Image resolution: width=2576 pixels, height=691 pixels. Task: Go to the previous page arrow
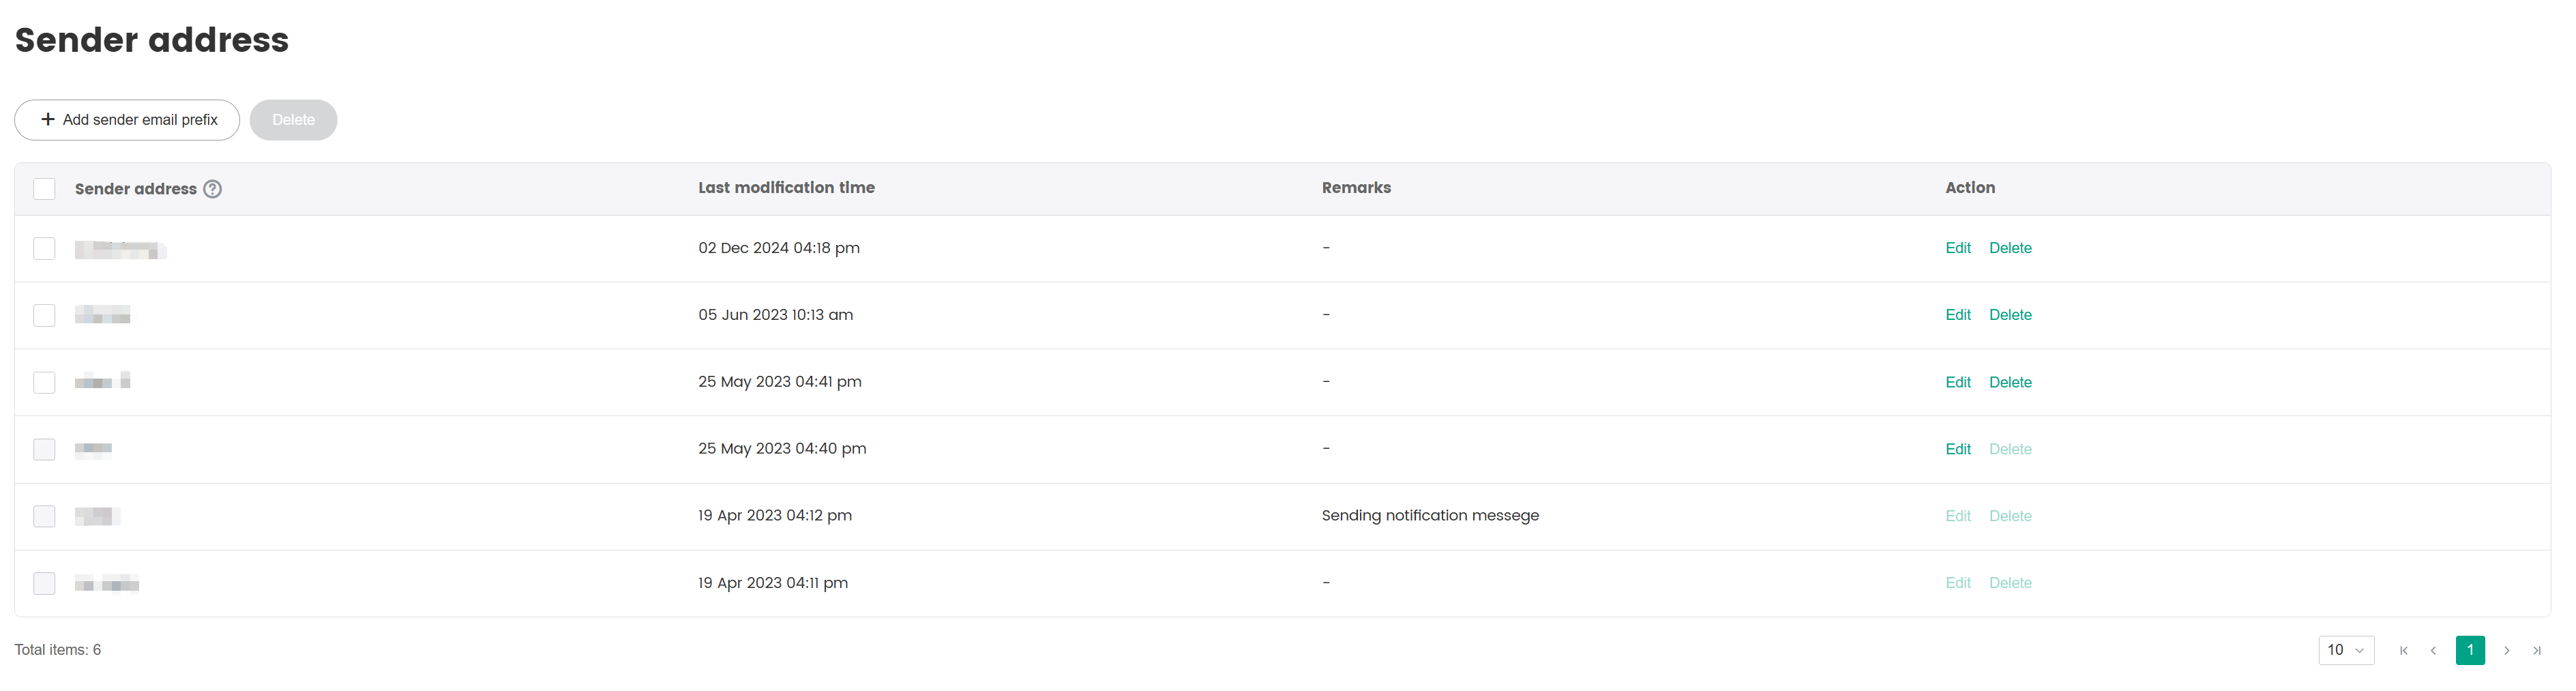coord(2433,650)
